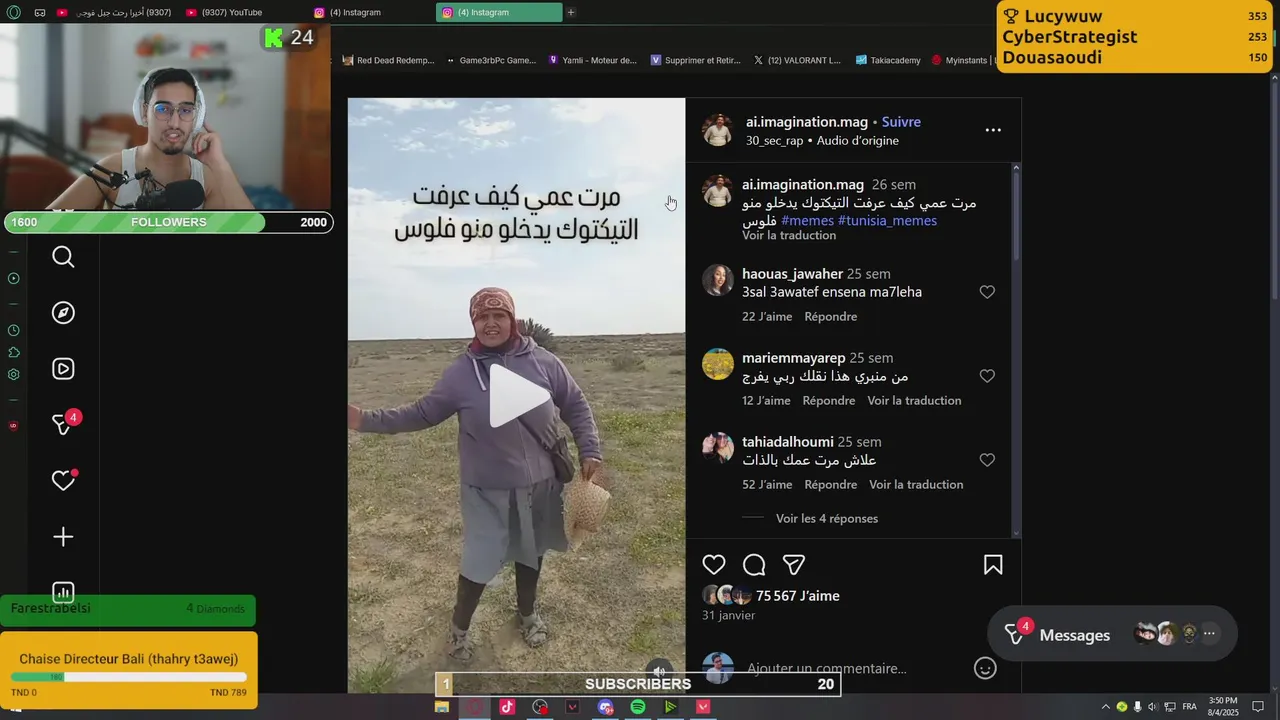Image resolution: width=1280 pixels, height=720 pixels.
Task: Open the Opera sidebar player icon
Action: pyautogui.click(x=13, y=279)
